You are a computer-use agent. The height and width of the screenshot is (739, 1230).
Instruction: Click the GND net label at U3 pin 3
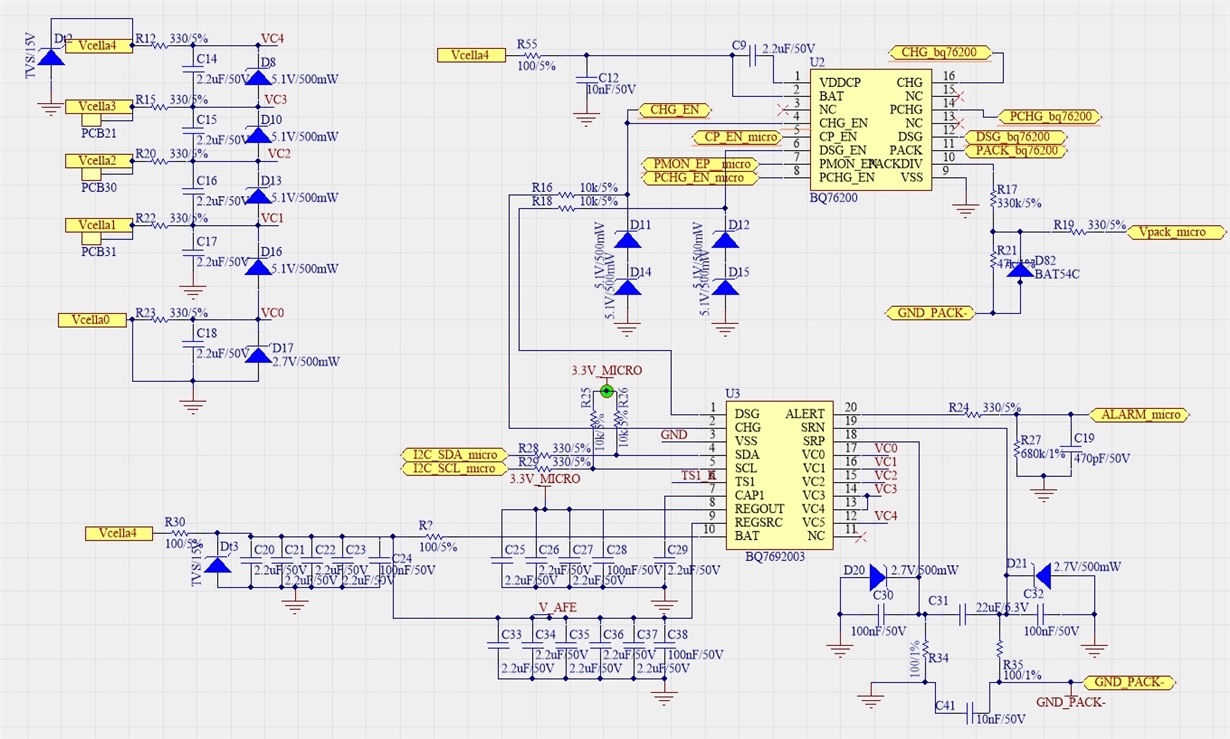[x=674, y=435]
